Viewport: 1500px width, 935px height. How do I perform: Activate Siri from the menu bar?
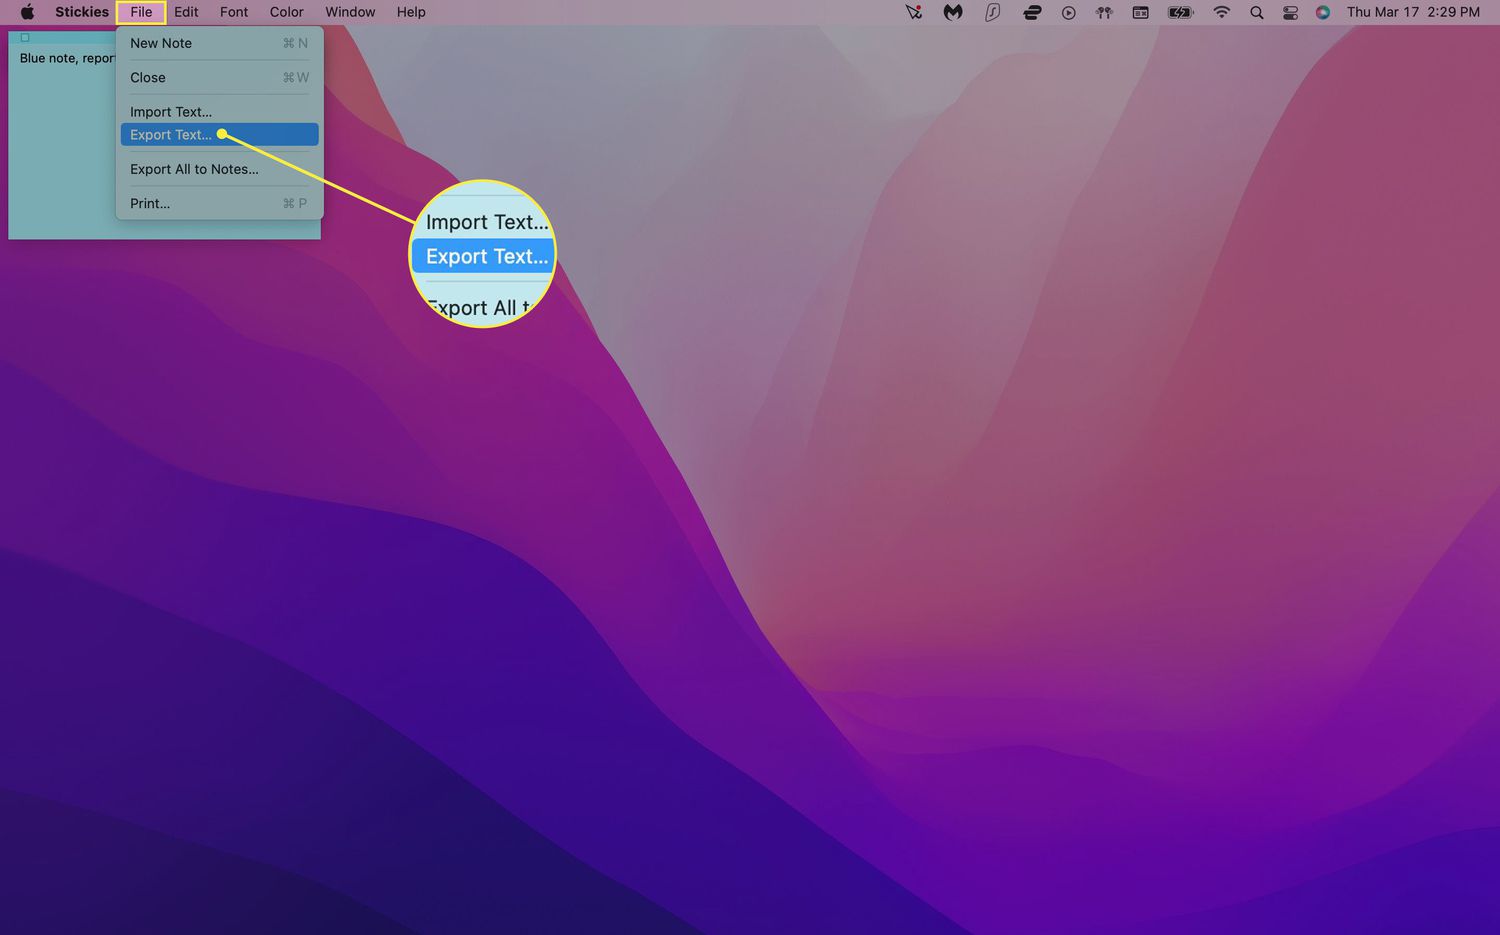[1323, 12]
